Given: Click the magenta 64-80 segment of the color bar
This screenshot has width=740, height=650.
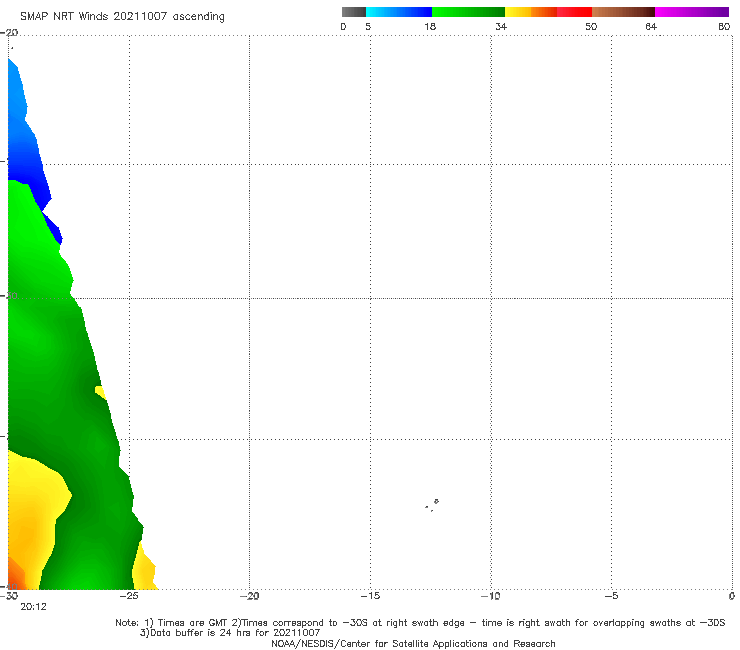Looking at the screenshot, I should point(692,12).
